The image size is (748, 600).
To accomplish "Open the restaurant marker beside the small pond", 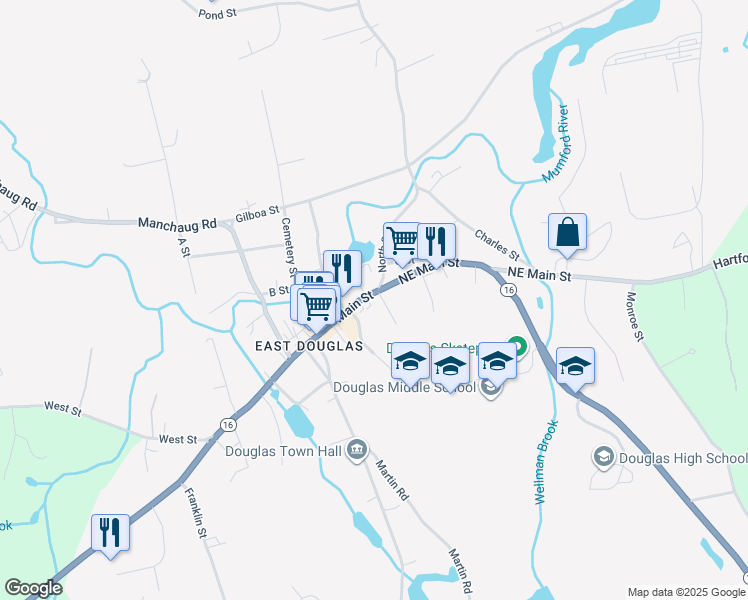I will [x=342, y=270].
